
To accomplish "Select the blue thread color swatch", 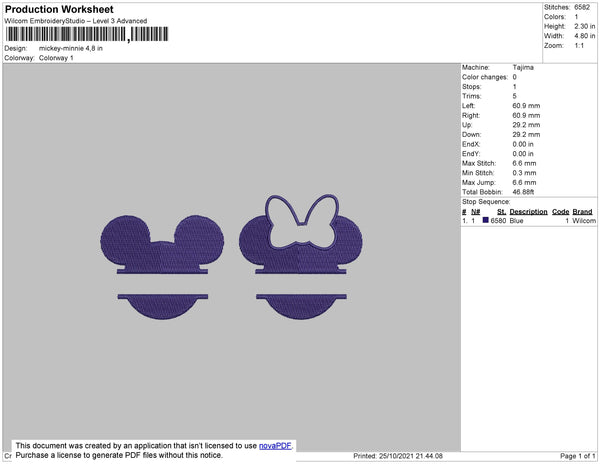I will click(x=486, y=220).
